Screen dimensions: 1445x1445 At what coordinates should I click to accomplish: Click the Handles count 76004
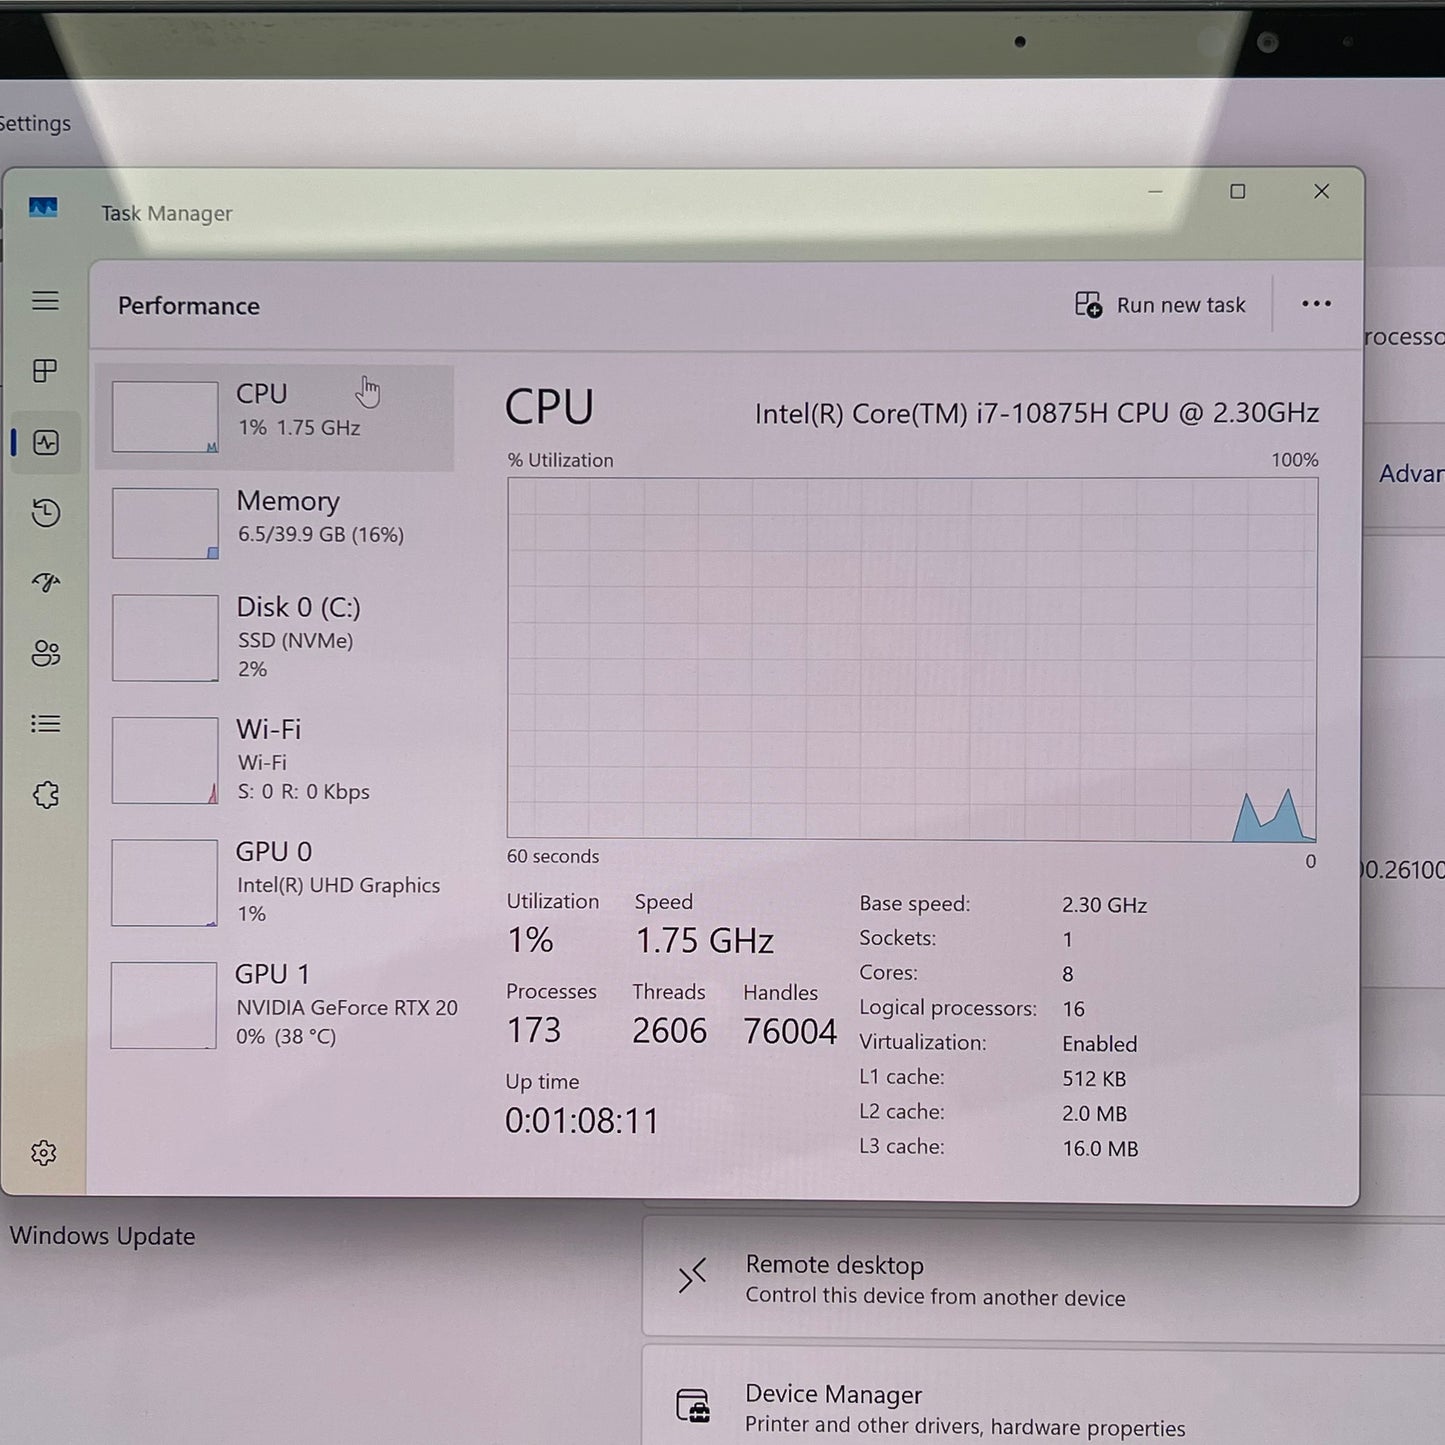point(790,1031)
